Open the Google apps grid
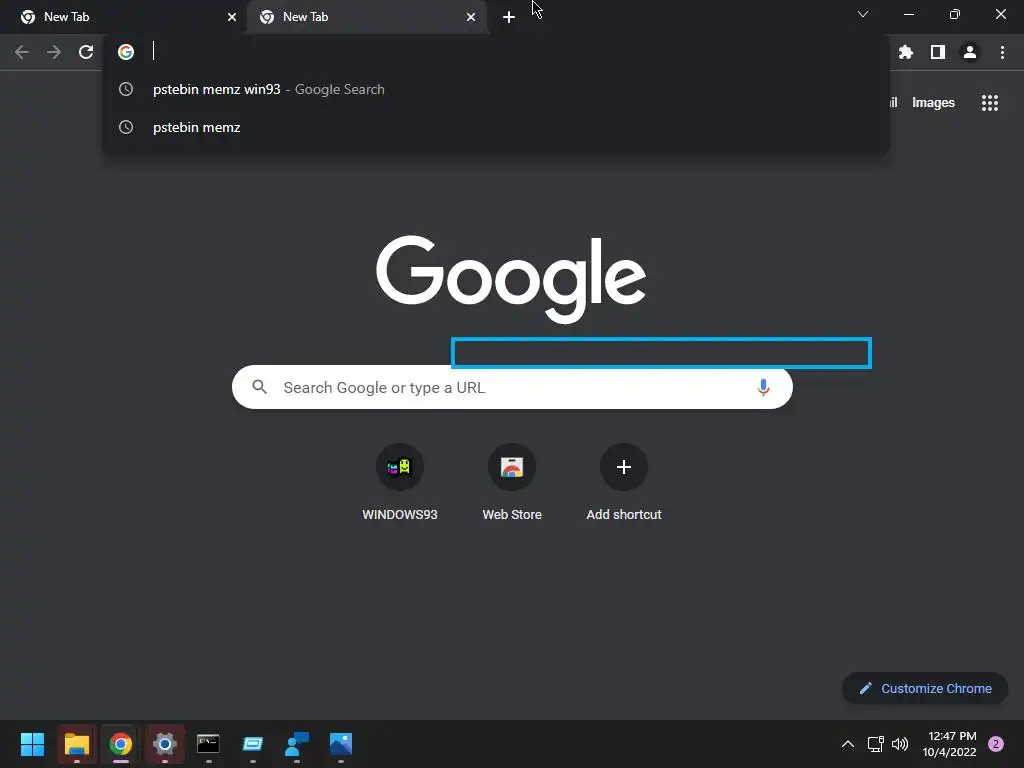The width and height of the screenshot is (1024, 768). tap(990, 103)
